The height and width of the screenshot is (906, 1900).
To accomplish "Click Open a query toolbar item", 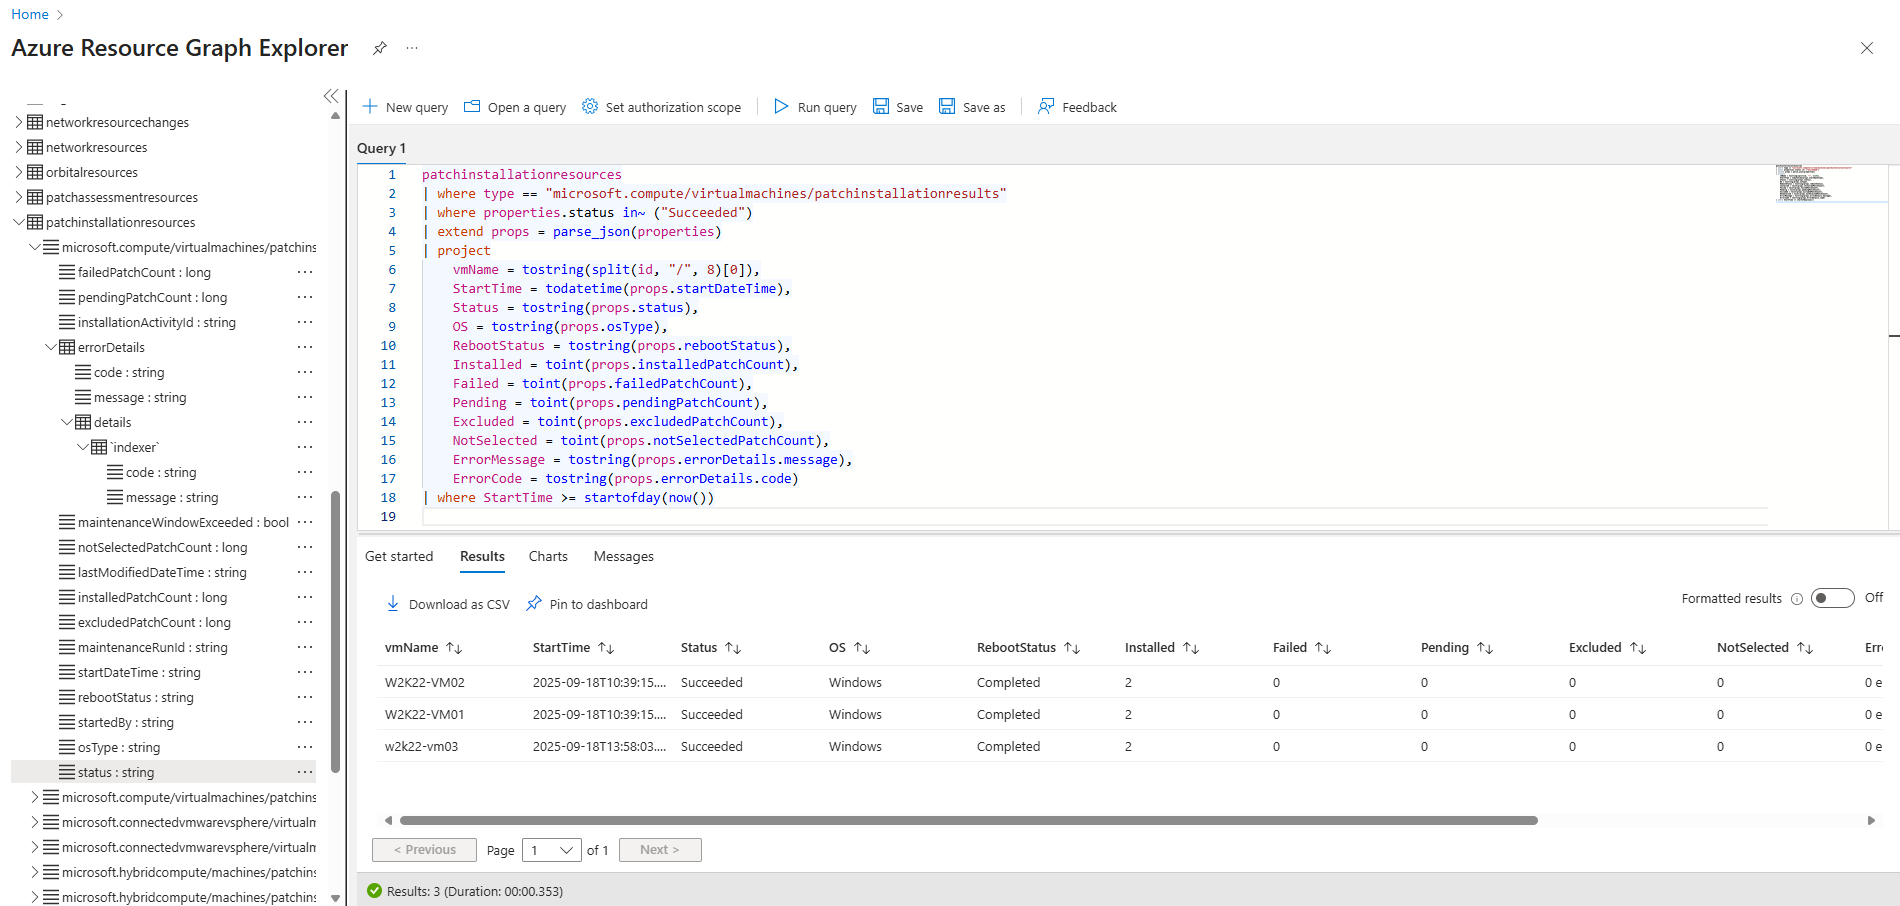I will 515,107.
